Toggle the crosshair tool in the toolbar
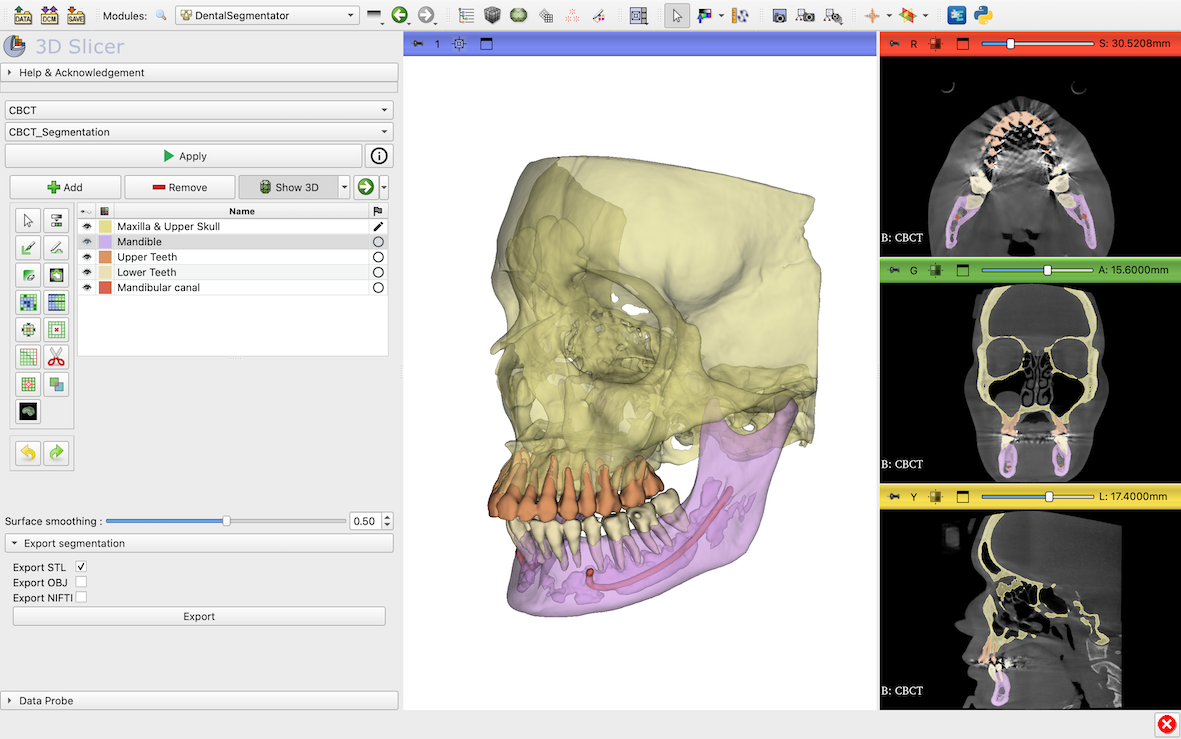The image size is (1181, 739). (874, 15)
